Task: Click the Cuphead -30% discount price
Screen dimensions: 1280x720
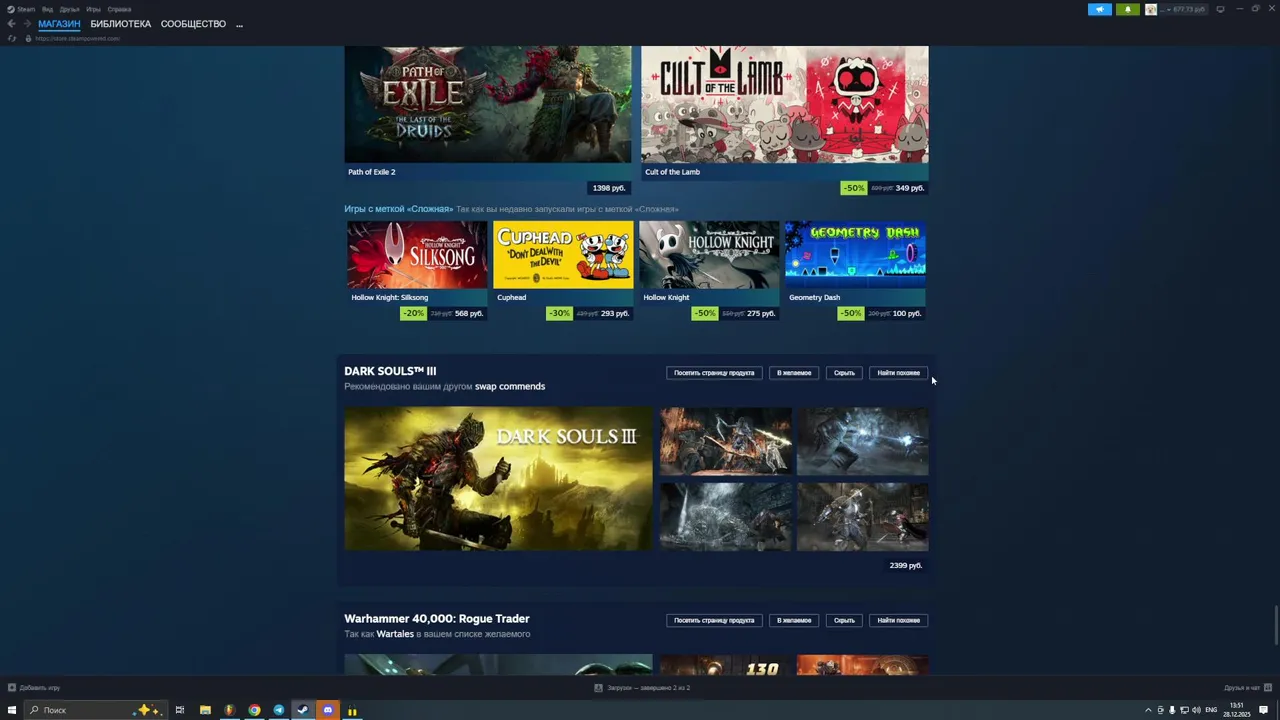Action: tap(589, 313)
